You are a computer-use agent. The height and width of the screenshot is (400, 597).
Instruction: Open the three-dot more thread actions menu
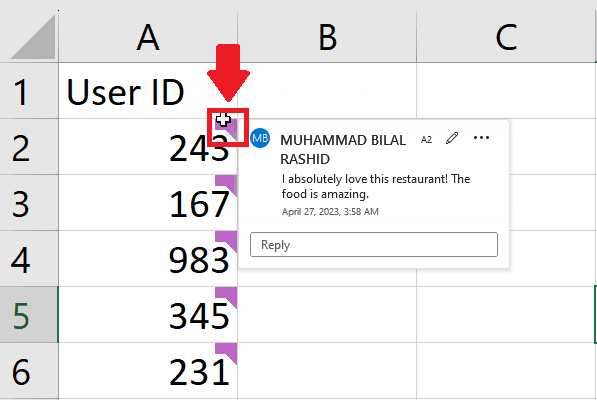(x=481, y=138)
